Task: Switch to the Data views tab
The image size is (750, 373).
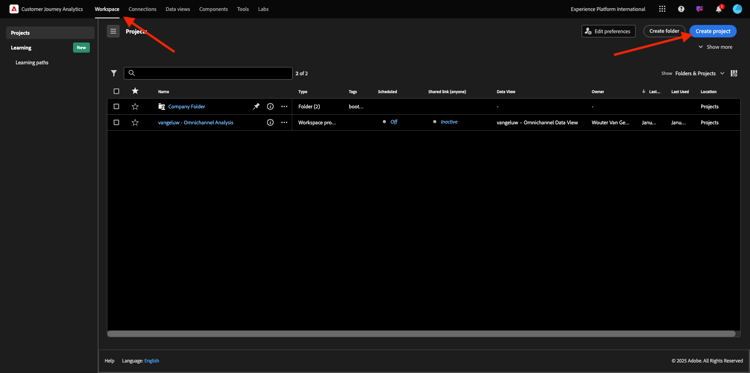Action: [x=177, y=9]
